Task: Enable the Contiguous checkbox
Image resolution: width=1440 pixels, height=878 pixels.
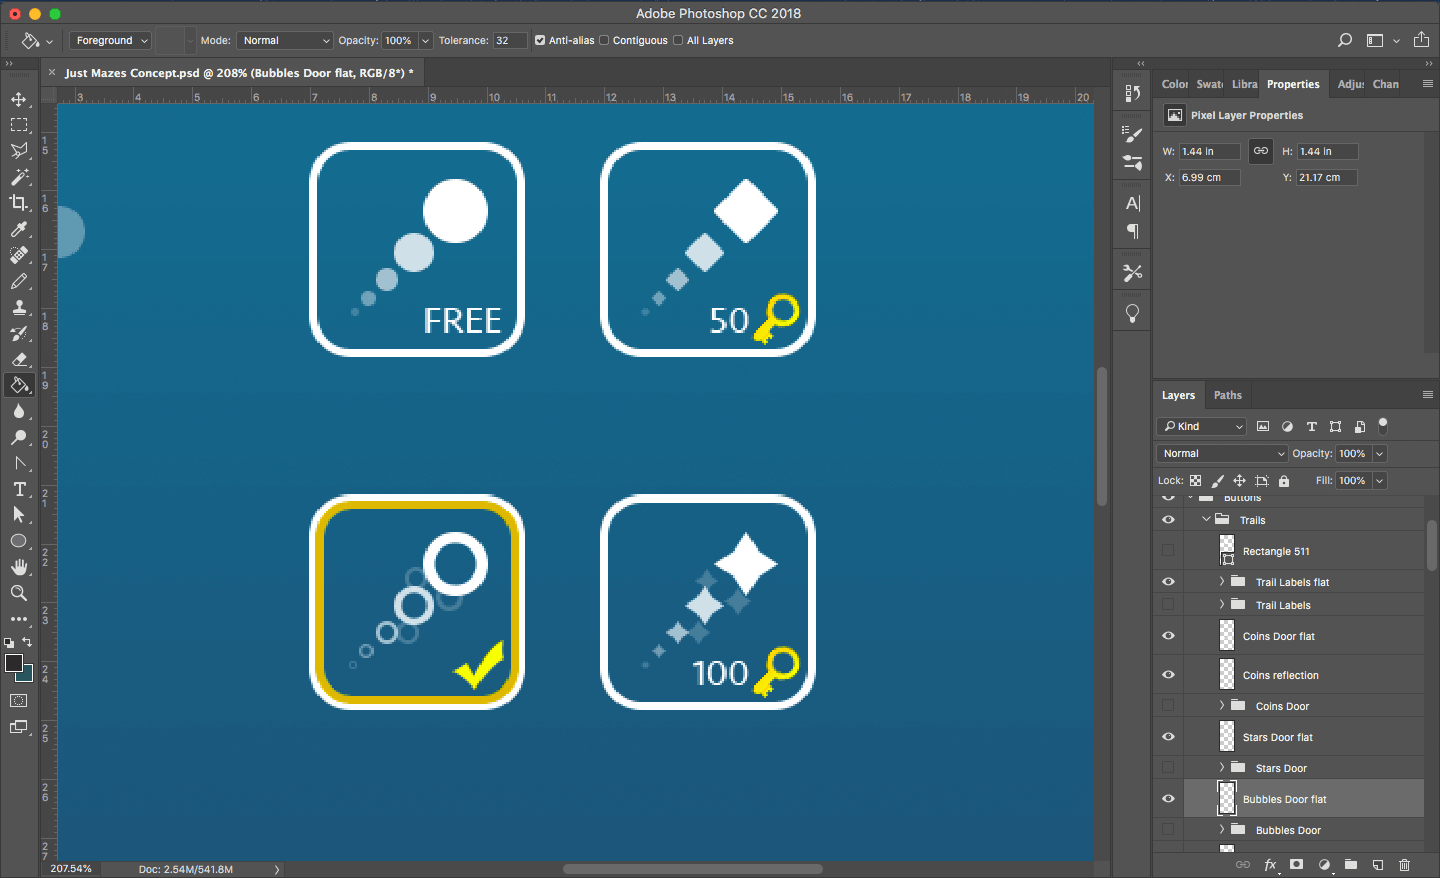Action: [604, 41]
